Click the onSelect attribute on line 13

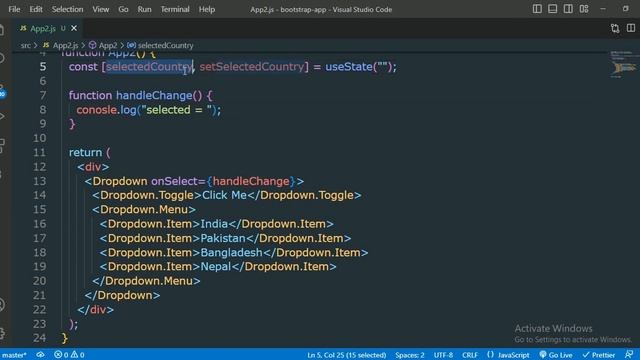(x=175, y=181)
